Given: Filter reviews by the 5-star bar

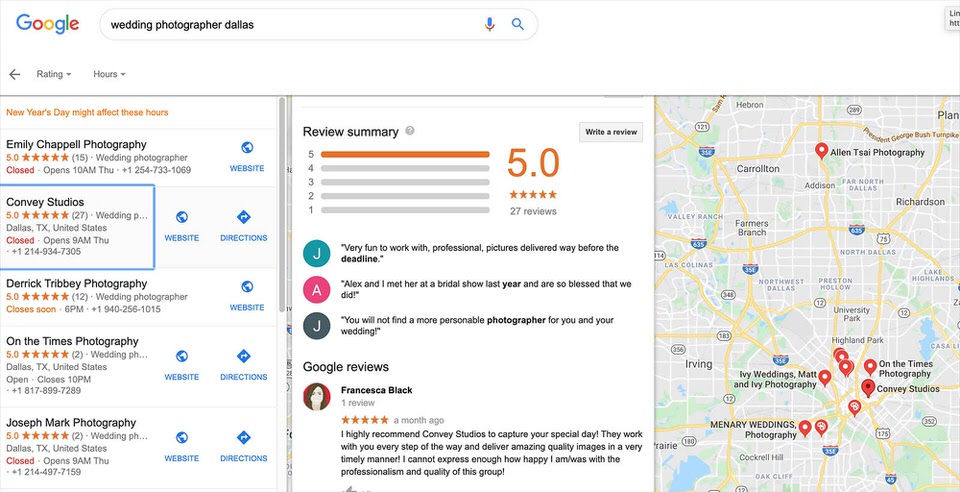Looking at the screenshot, I should click(405, 154).
